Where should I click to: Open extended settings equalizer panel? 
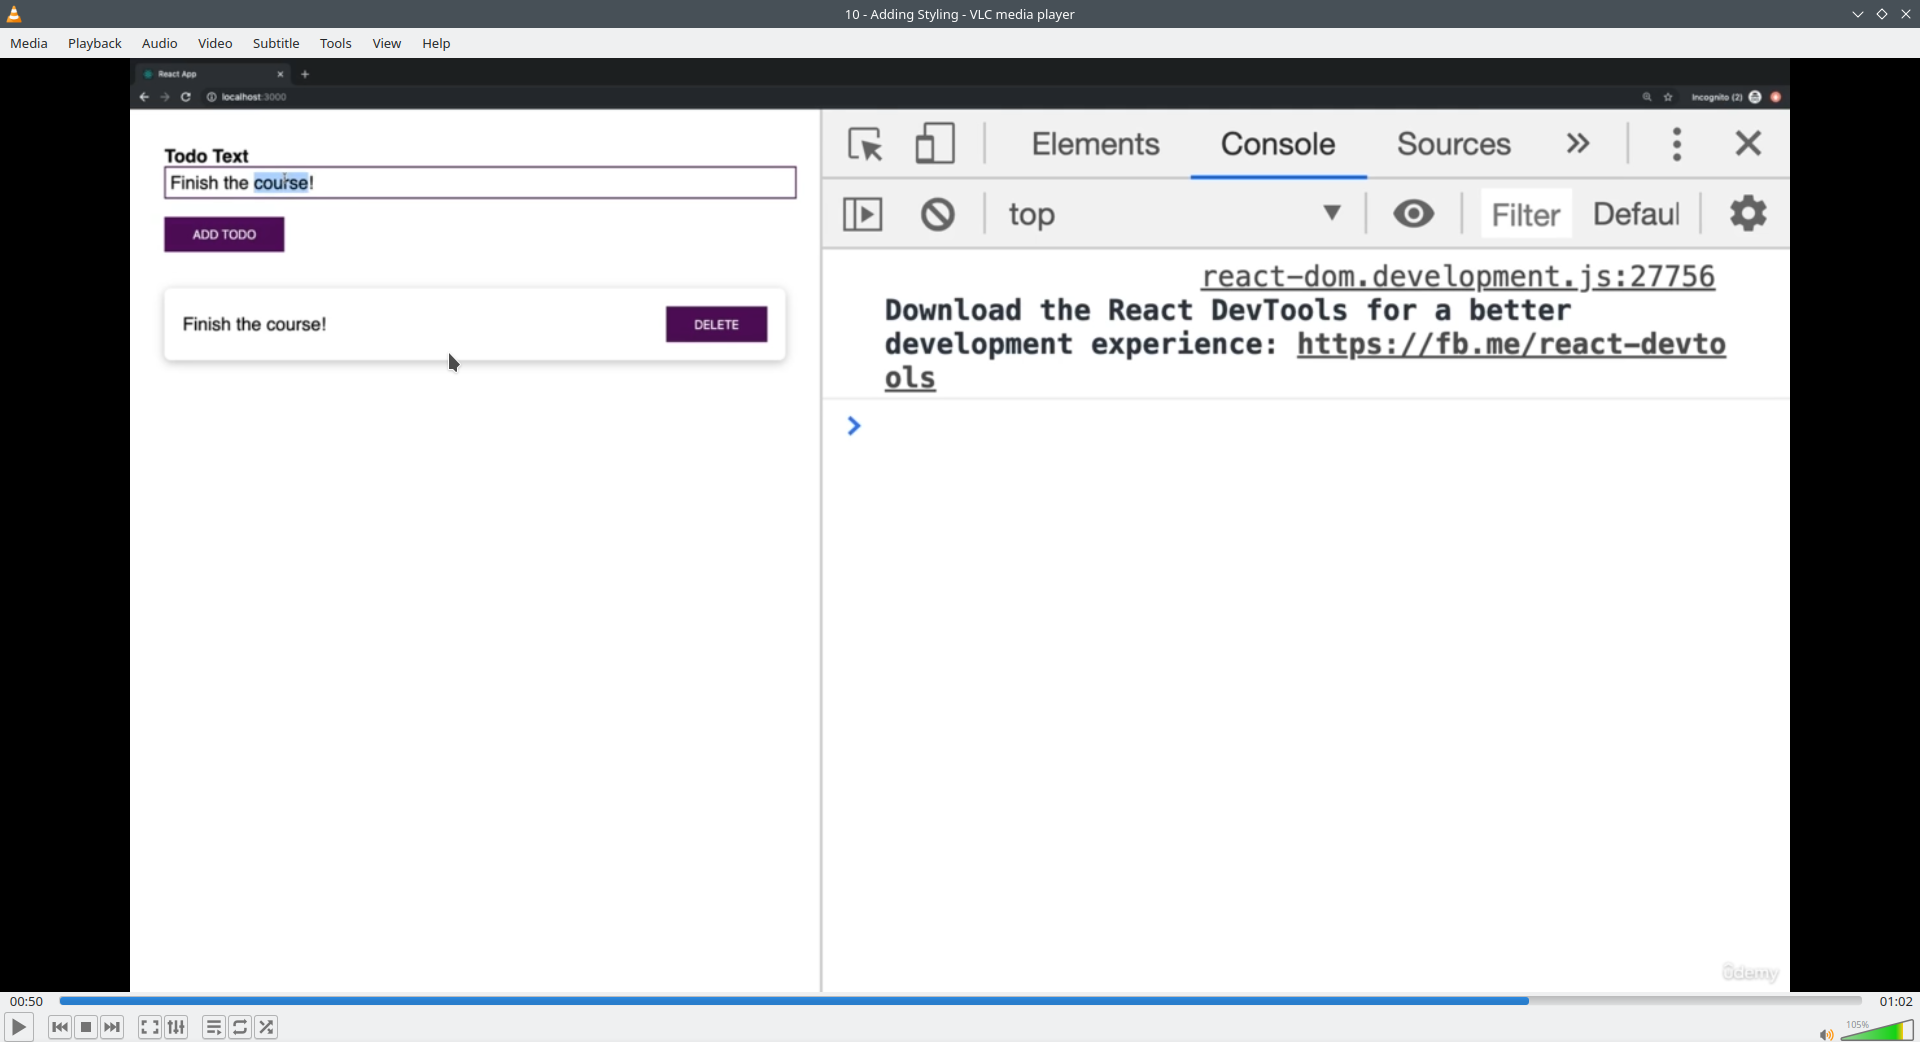click(x=176, y=1027)
